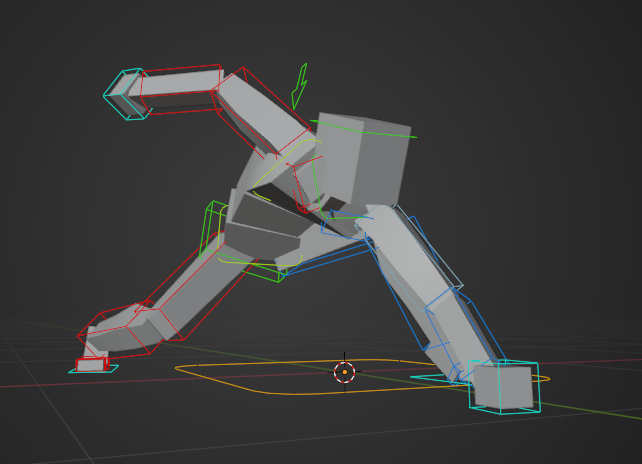
Task: Click the 3D cursor at the scene origin
Action: [x=345, y=372]
